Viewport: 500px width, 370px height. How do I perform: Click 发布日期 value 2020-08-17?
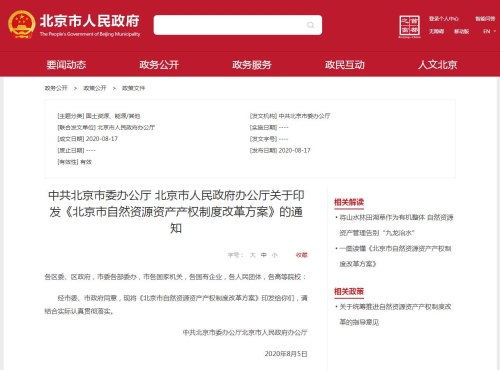(x=295, y=150)
